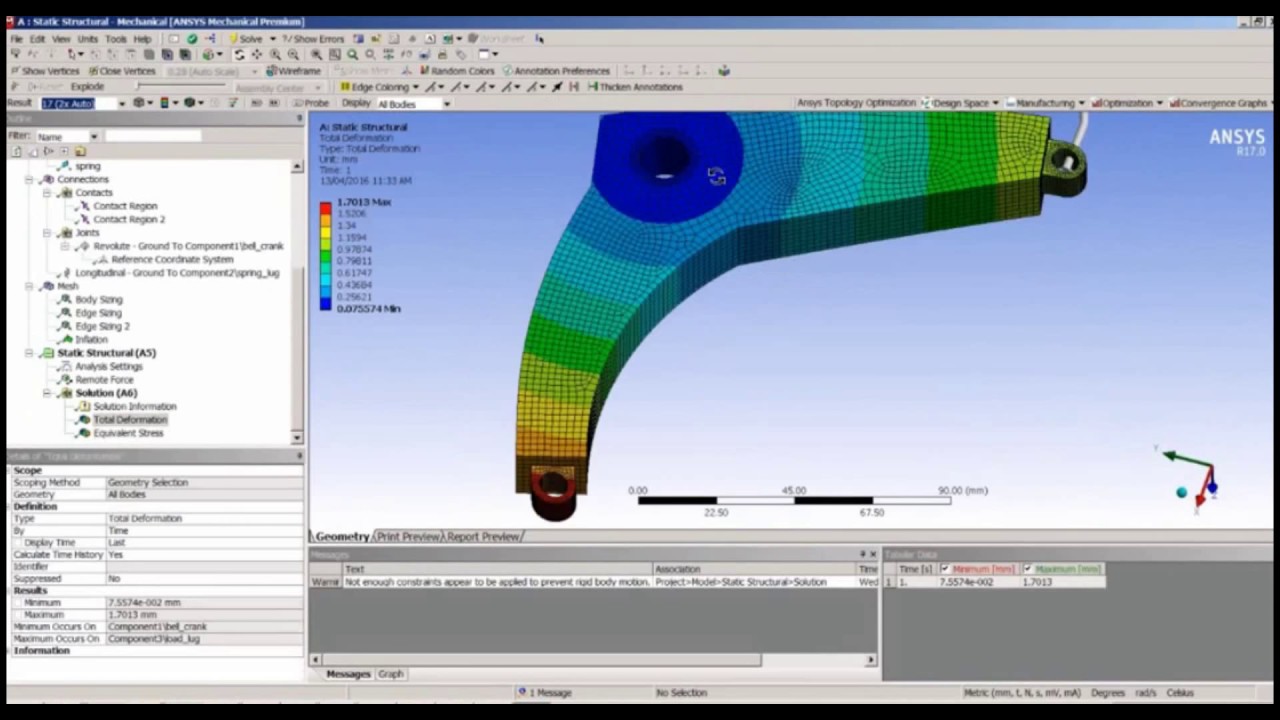Click the Show Errors toolbar button
This screenshot has width=1280, height=720.
[313, 39]
